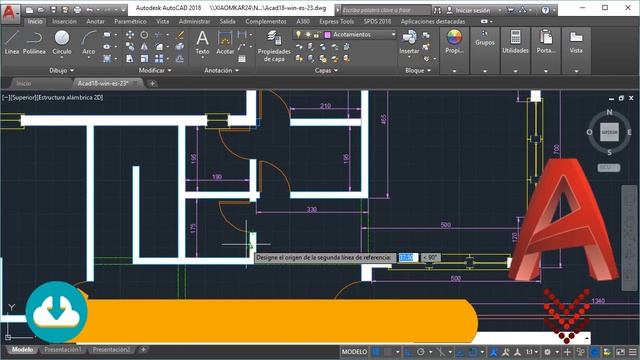640x360 pixels.
Task: Click the Estructura alámbrica 2D visual style label
Action: coord(70,98)
